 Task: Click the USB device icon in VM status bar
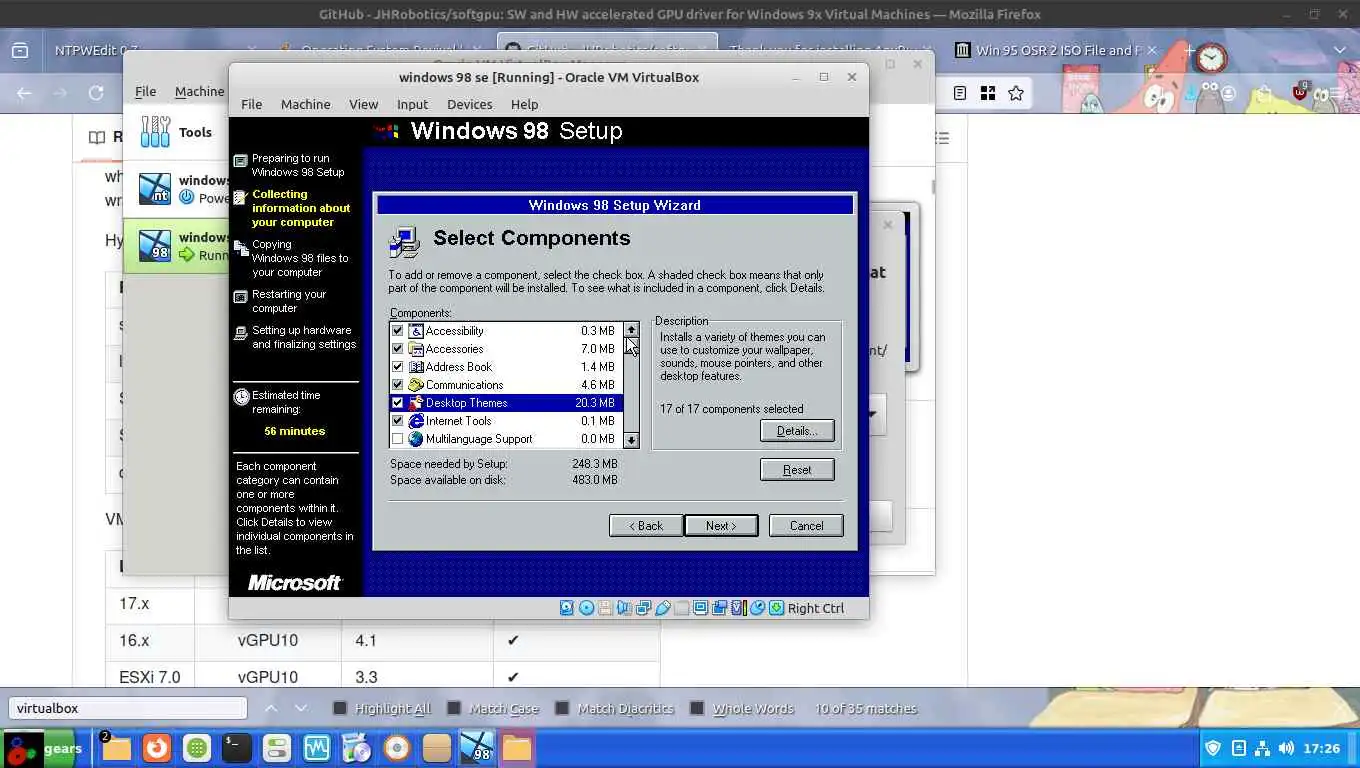click(x=663, y=608)
